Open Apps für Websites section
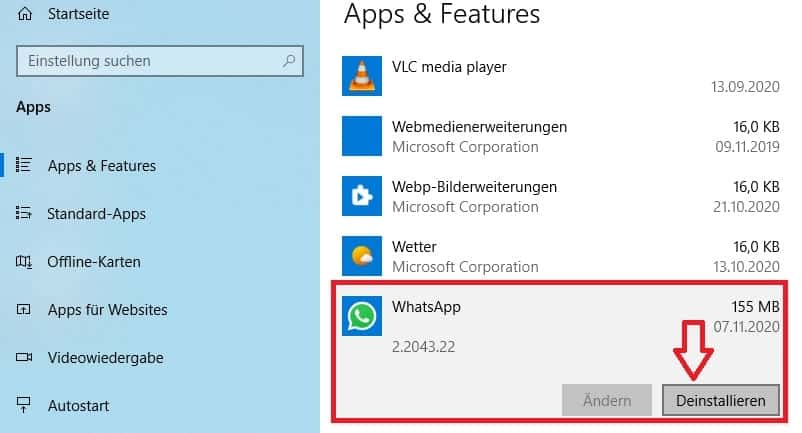 [107, 310]
